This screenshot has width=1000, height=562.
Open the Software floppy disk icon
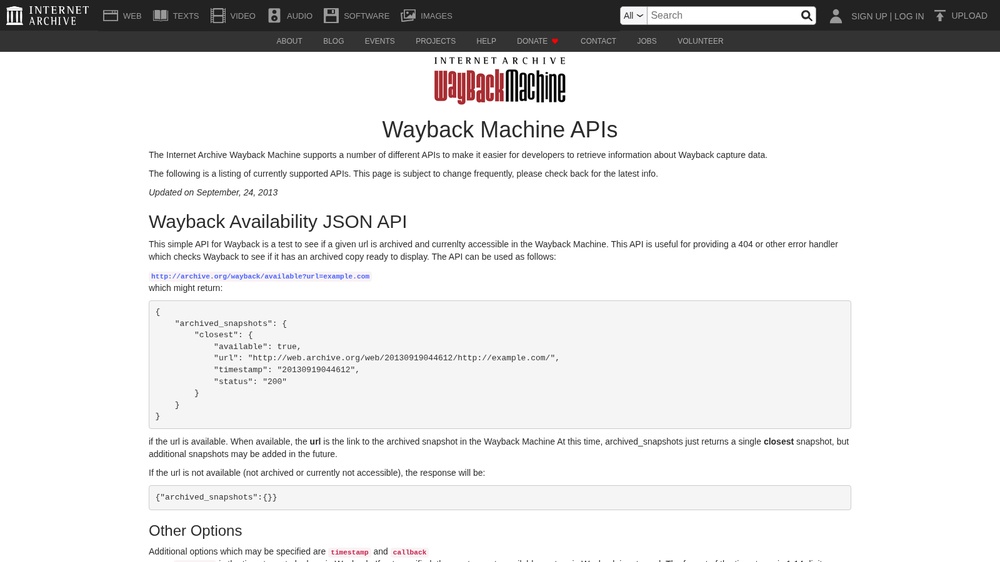tap(331, 15)
